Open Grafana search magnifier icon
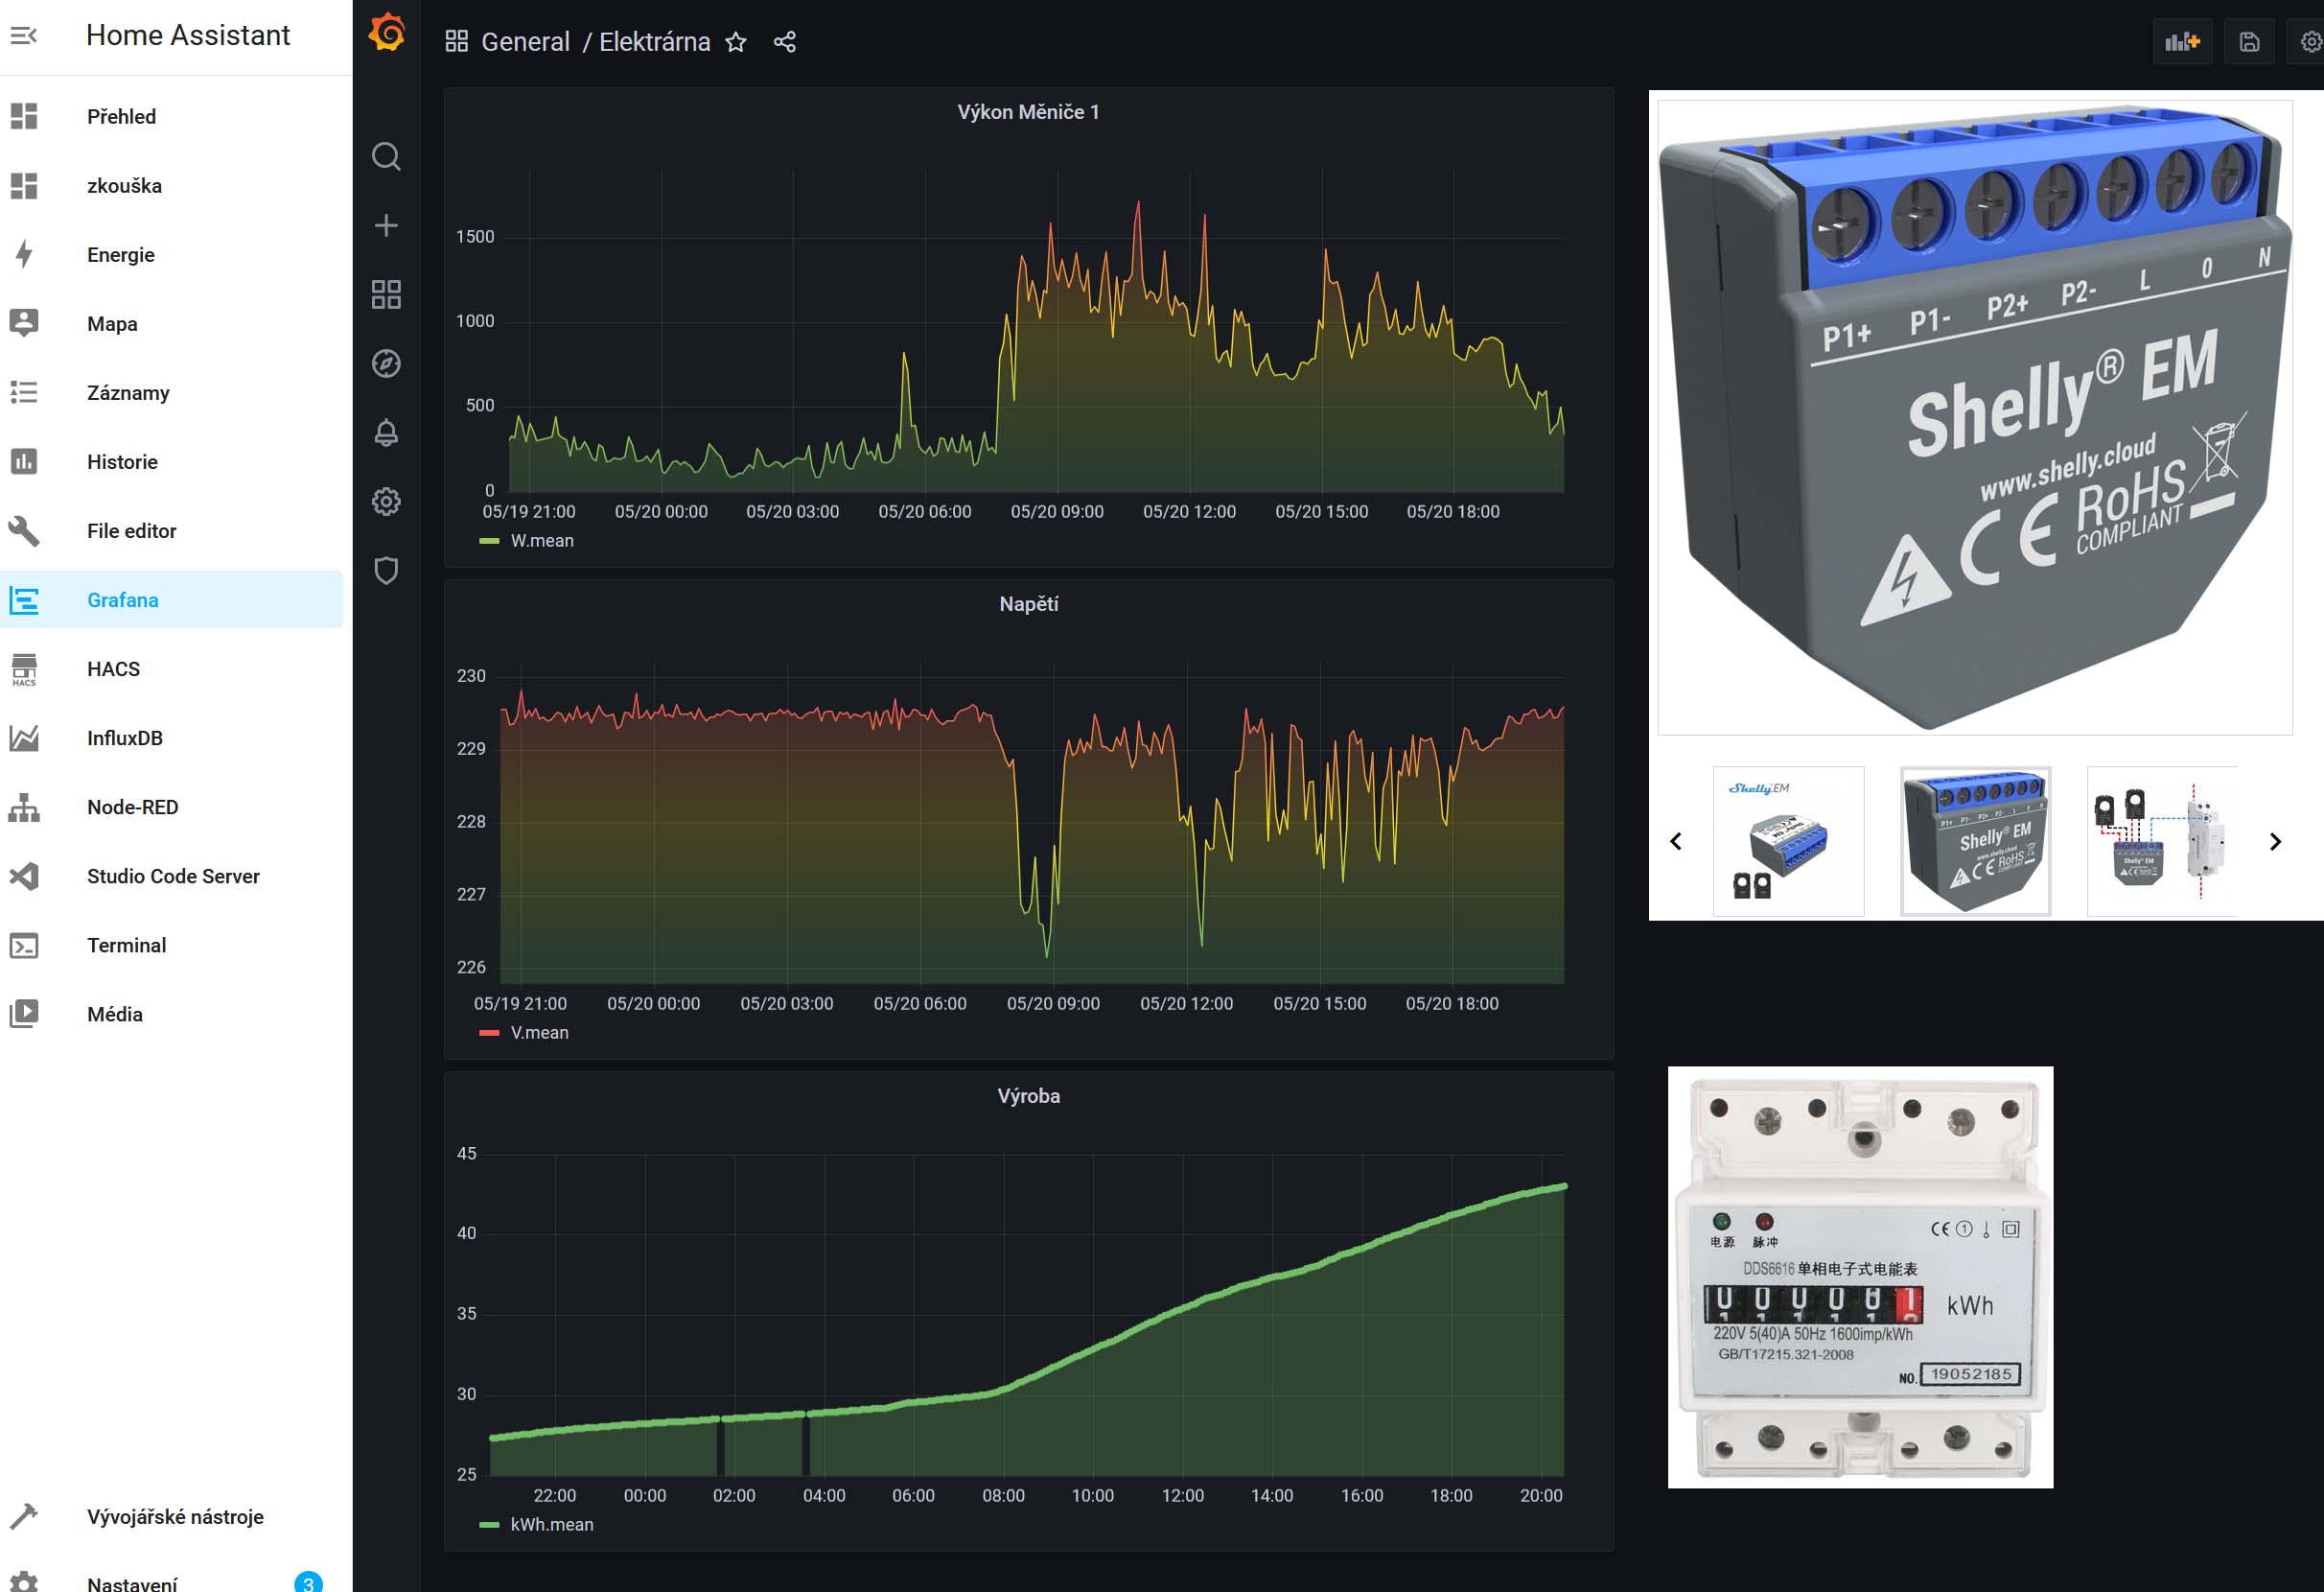Viewport: 2324px width, 1592px height. click(x=386, y=157)
